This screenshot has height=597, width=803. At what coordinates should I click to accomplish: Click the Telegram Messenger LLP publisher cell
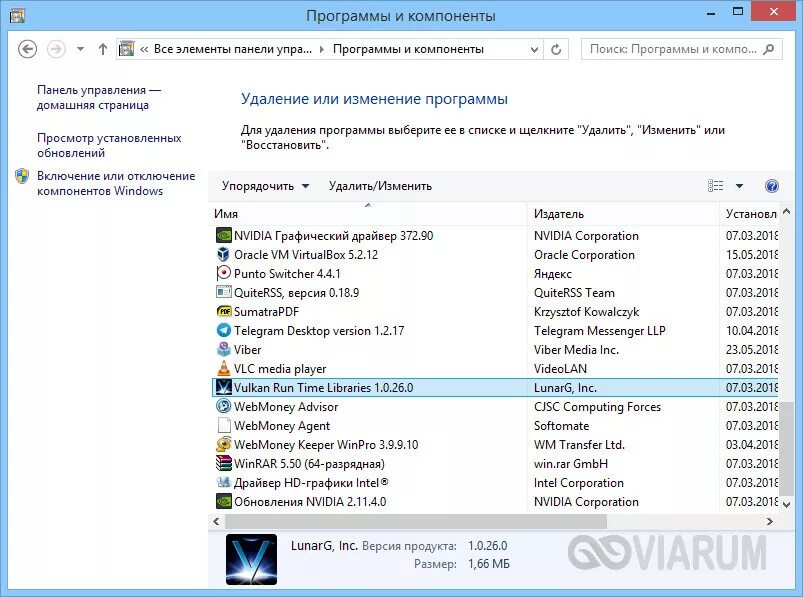[x=599, y=330]
